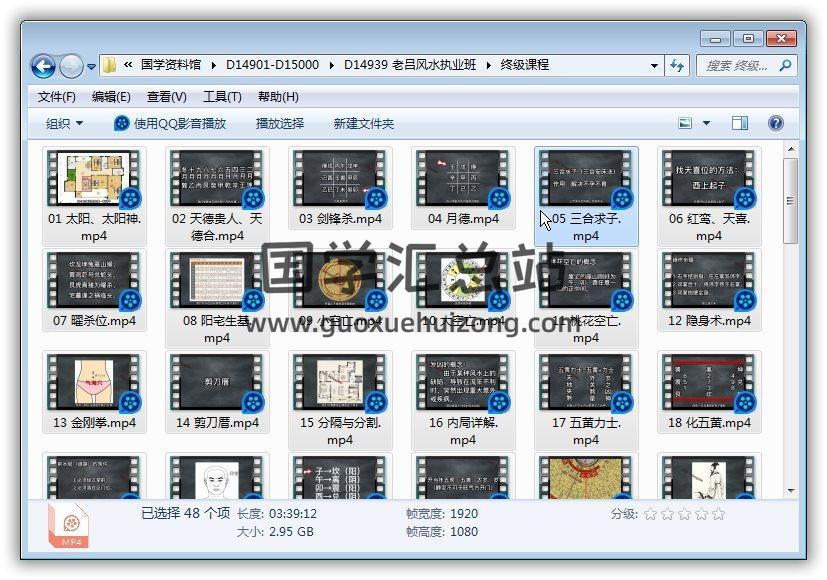
Task: Click the Back navigation arrow button
Action: click(43, 66)
